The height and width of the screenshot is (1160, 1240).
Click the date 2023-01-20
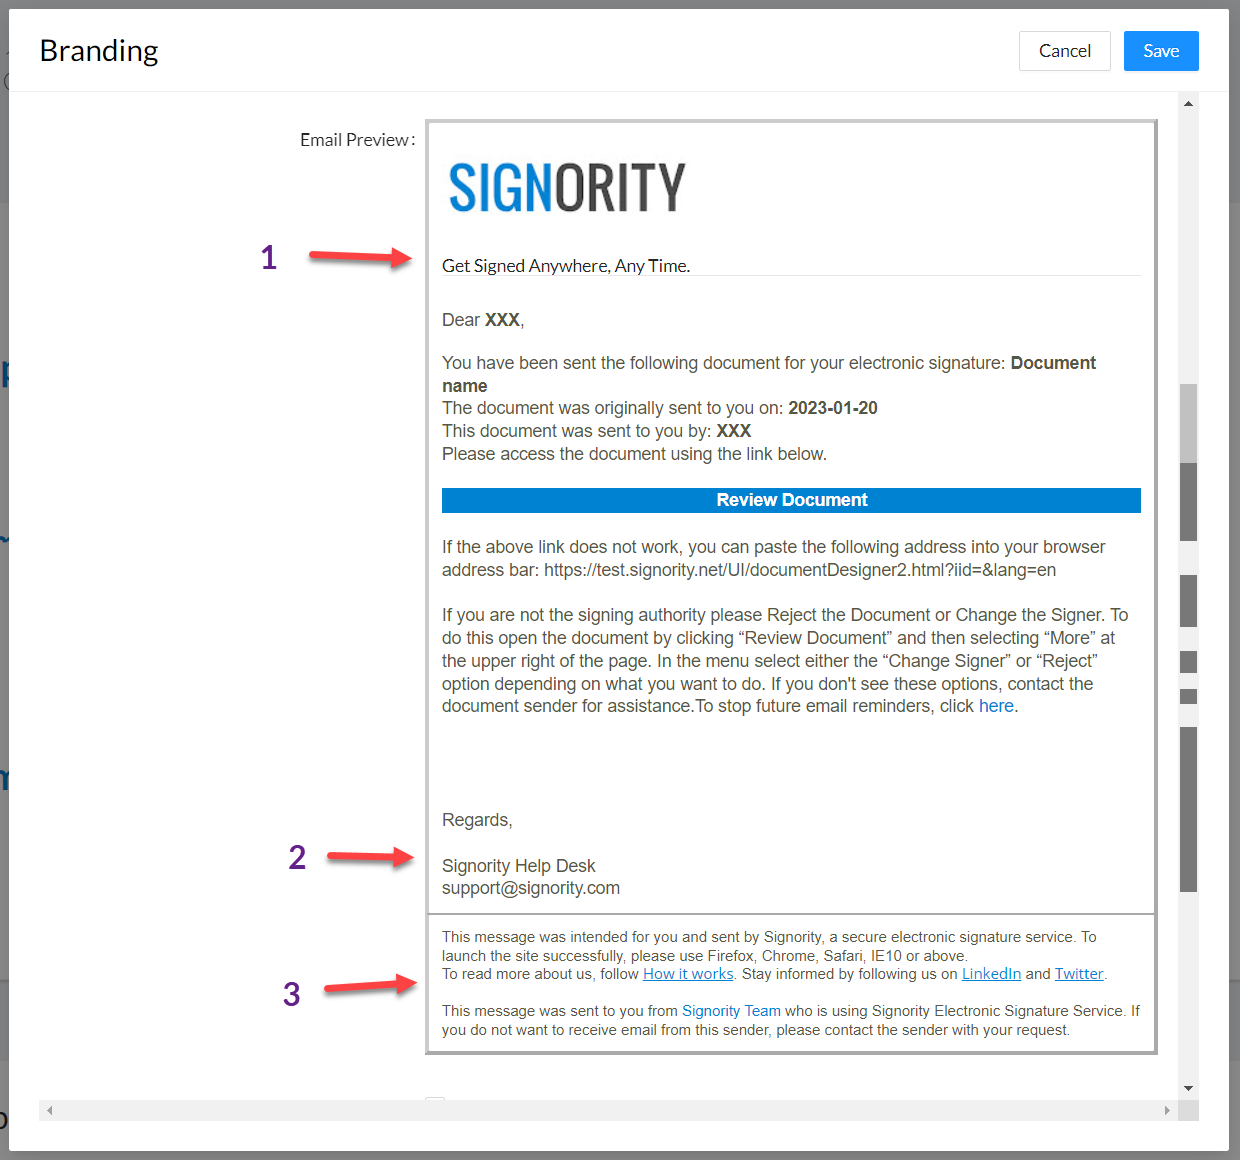click(x=833, y=408)
